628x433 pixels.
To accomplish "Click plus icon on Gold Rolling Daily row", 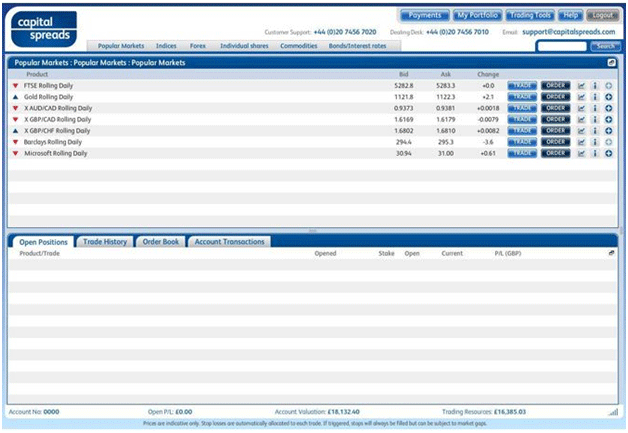I will [x=609, y=97].
